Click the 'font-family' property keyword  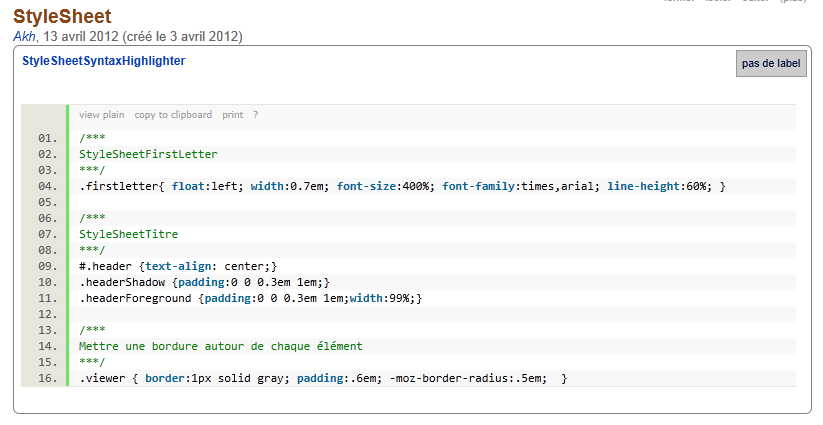pos(478,186)
